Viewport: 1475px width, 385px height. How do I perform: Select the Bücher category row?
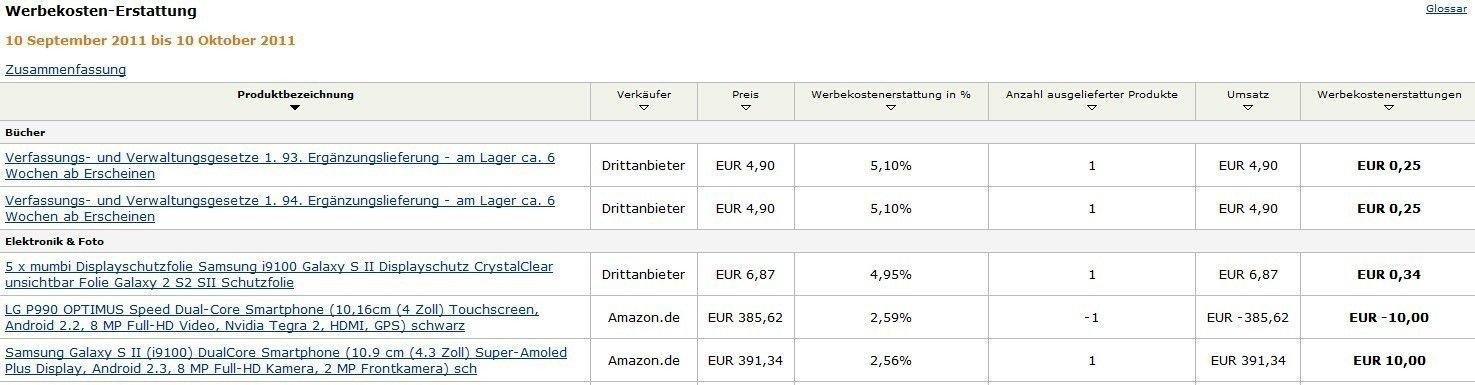pos(737,132)
